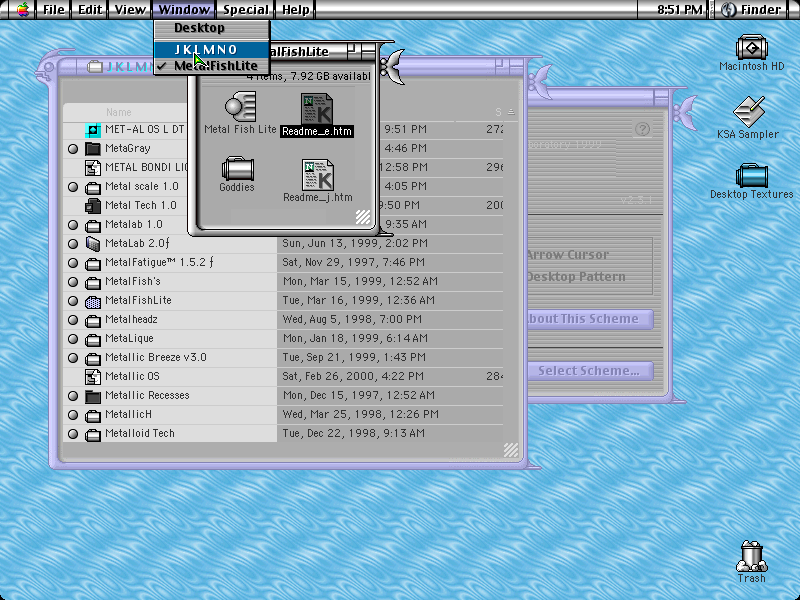Expand the MetaGray folder

(73, 149)
